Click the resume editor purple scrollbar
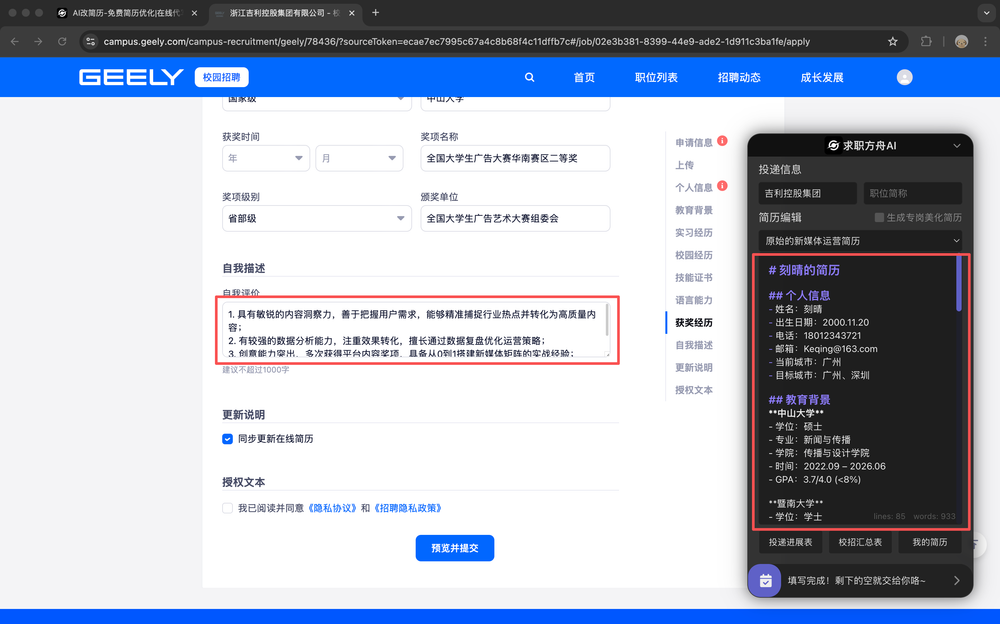This screenshot has width=1000, height=624. point(959,285)
